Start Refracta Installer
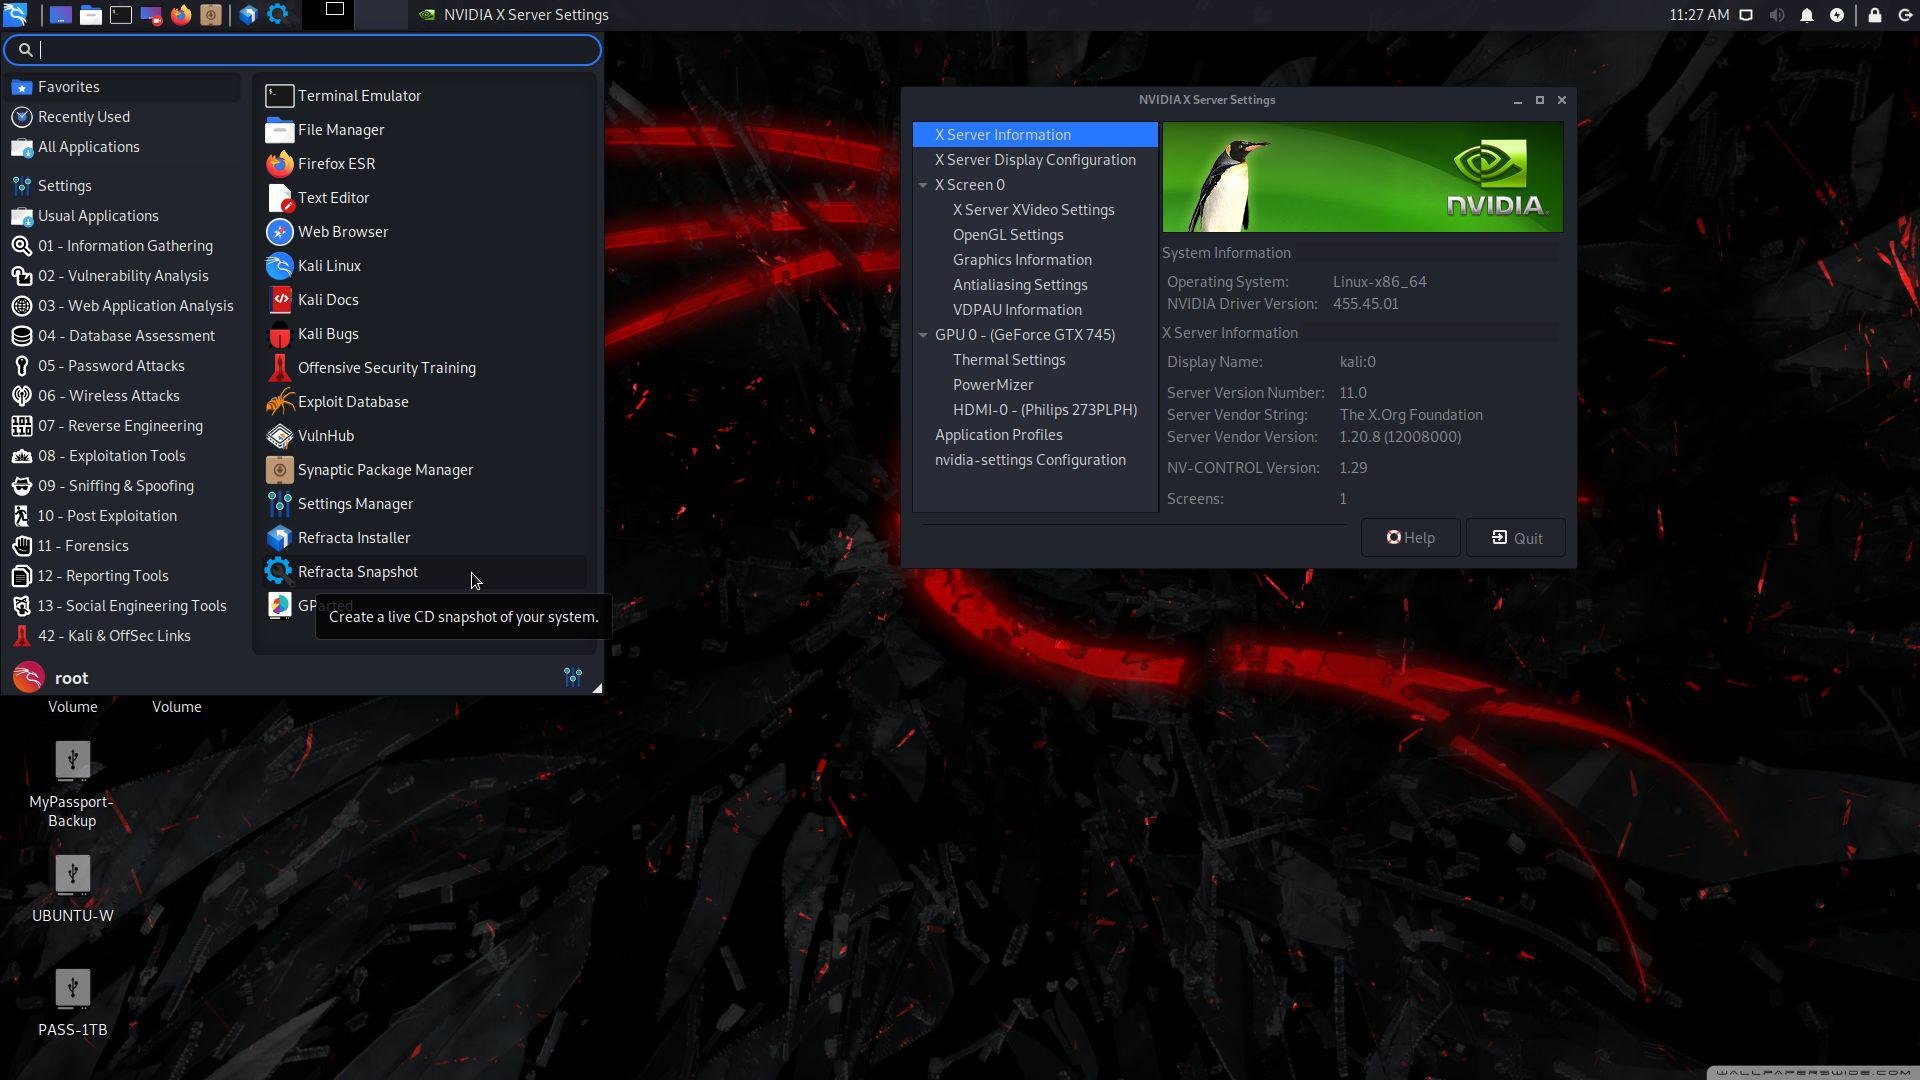The height and width of the screenshot is (1080, 1920). coord(353,538)
